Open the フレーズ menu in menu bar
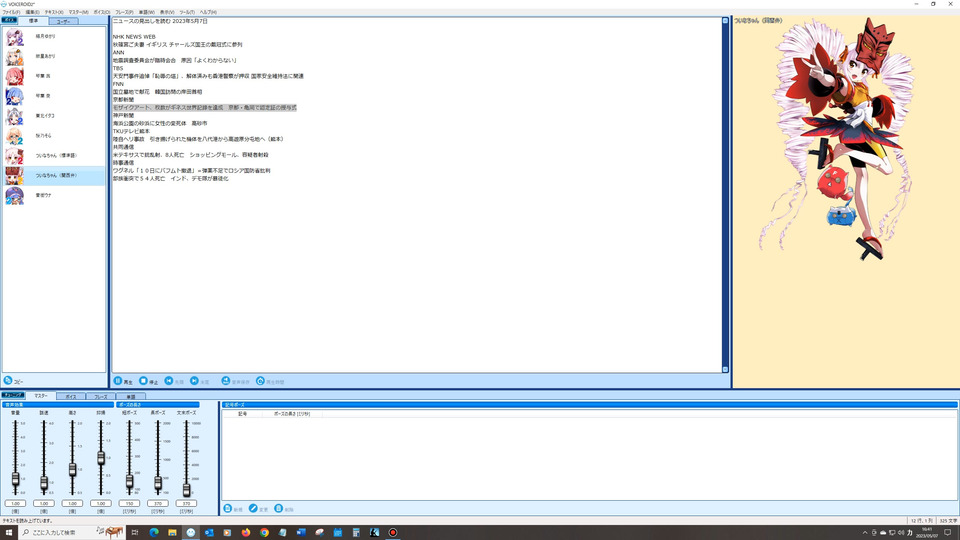The height and width of the screenshot is (540, 960). pyautogui.click(x=124, y=12)
